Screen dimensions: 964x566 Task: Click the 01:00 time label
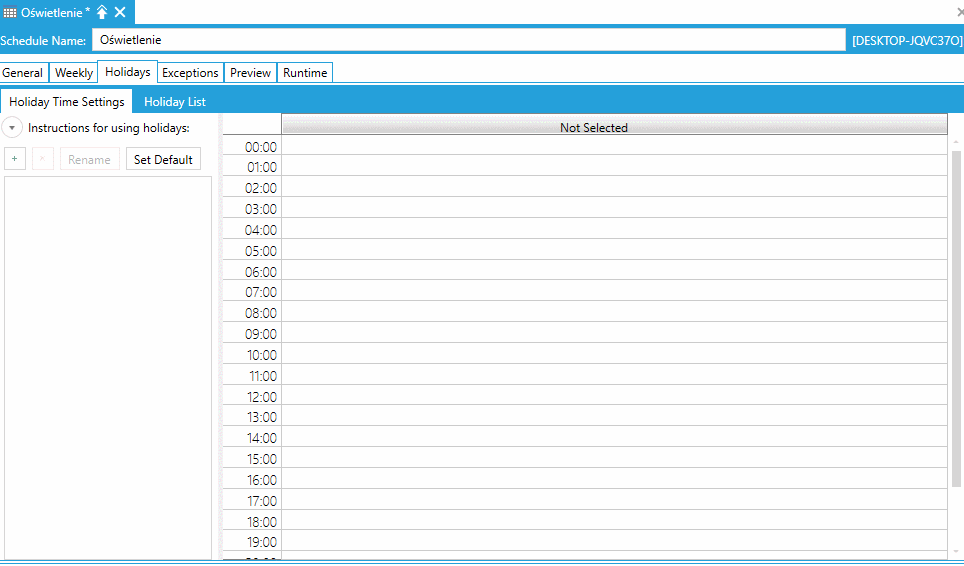(x=261, y=167)
